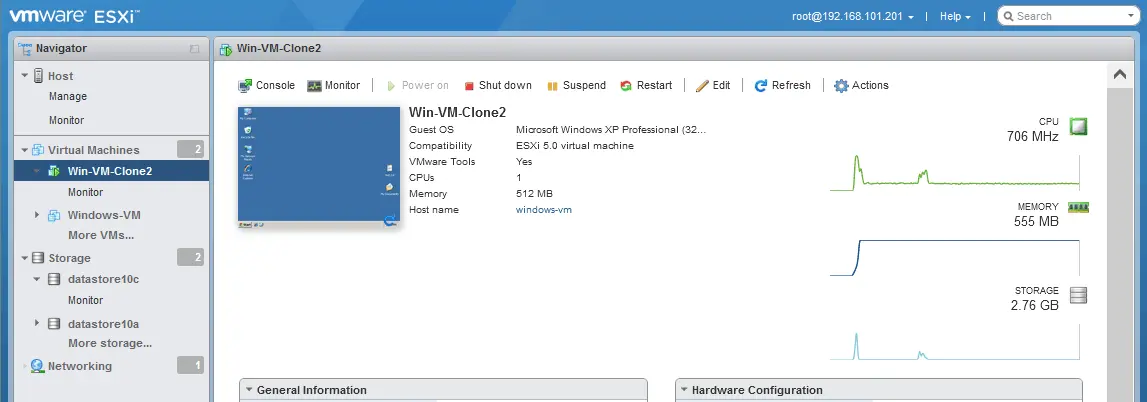Click the search magnifier icon
Screen dimensions: 1147x402
(x=1008, y=16)
